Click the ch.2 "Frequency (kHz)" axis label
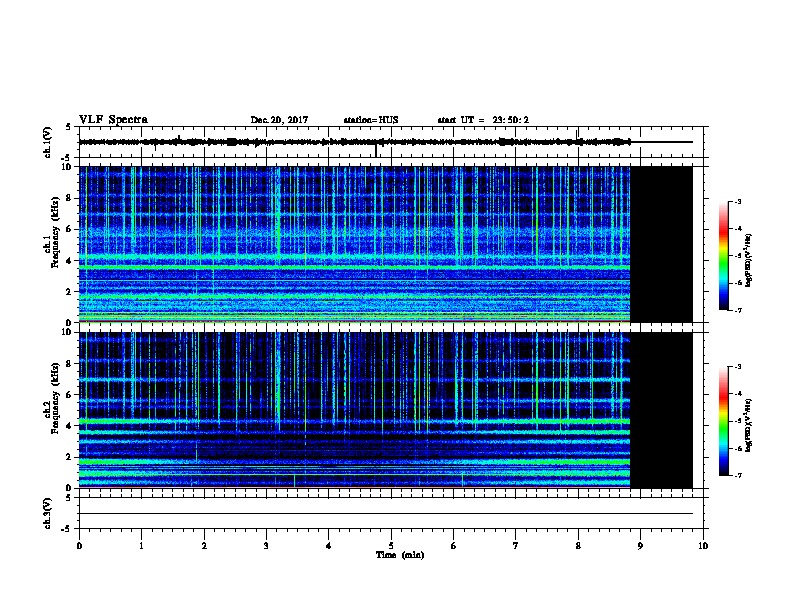Image resolution: width=792 pixels, height=612 pixels. pos(56,398)
